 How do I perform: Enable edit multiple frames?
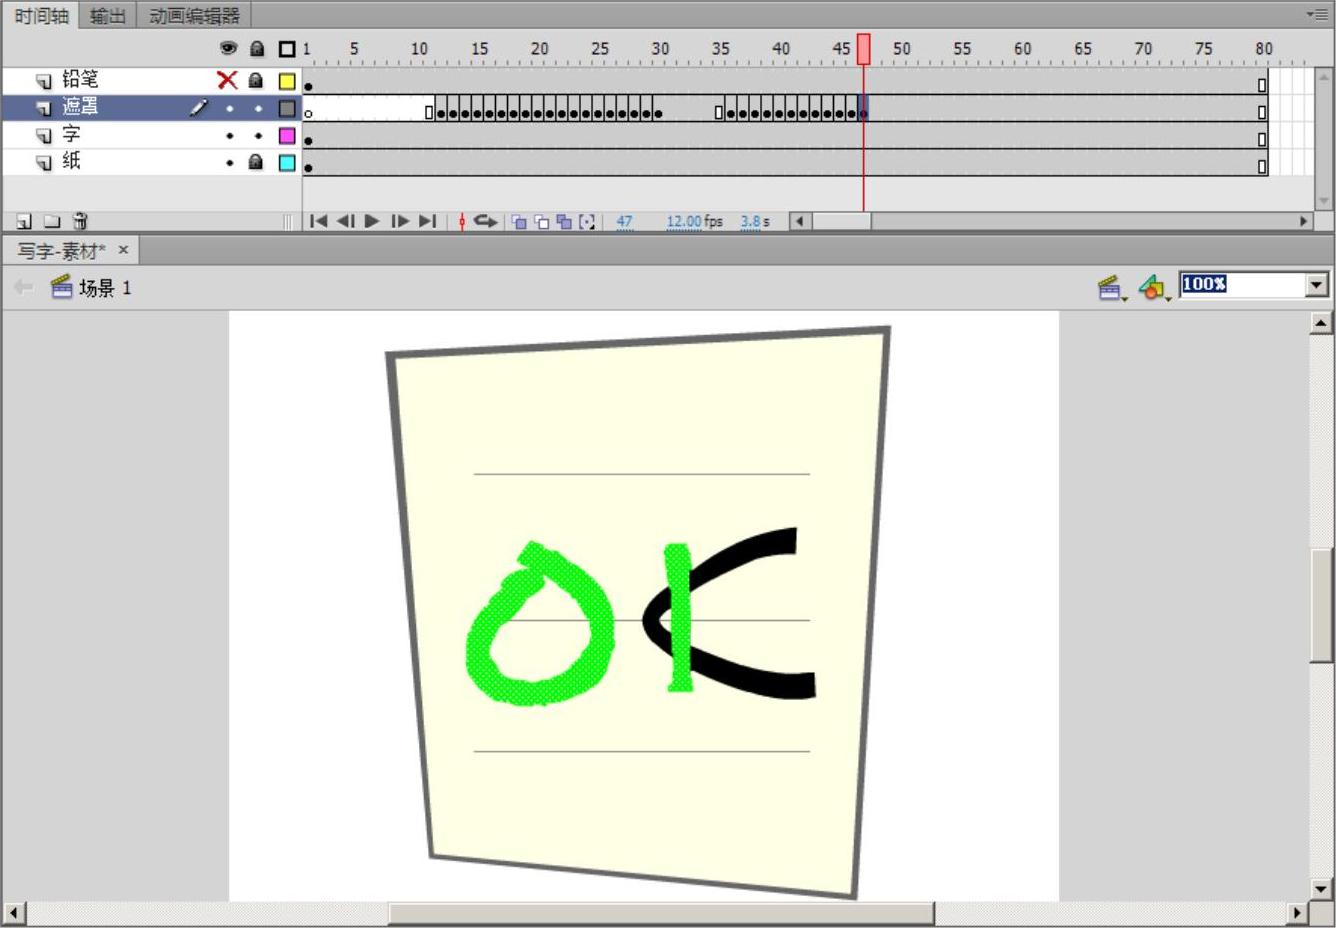click(564, 222)
